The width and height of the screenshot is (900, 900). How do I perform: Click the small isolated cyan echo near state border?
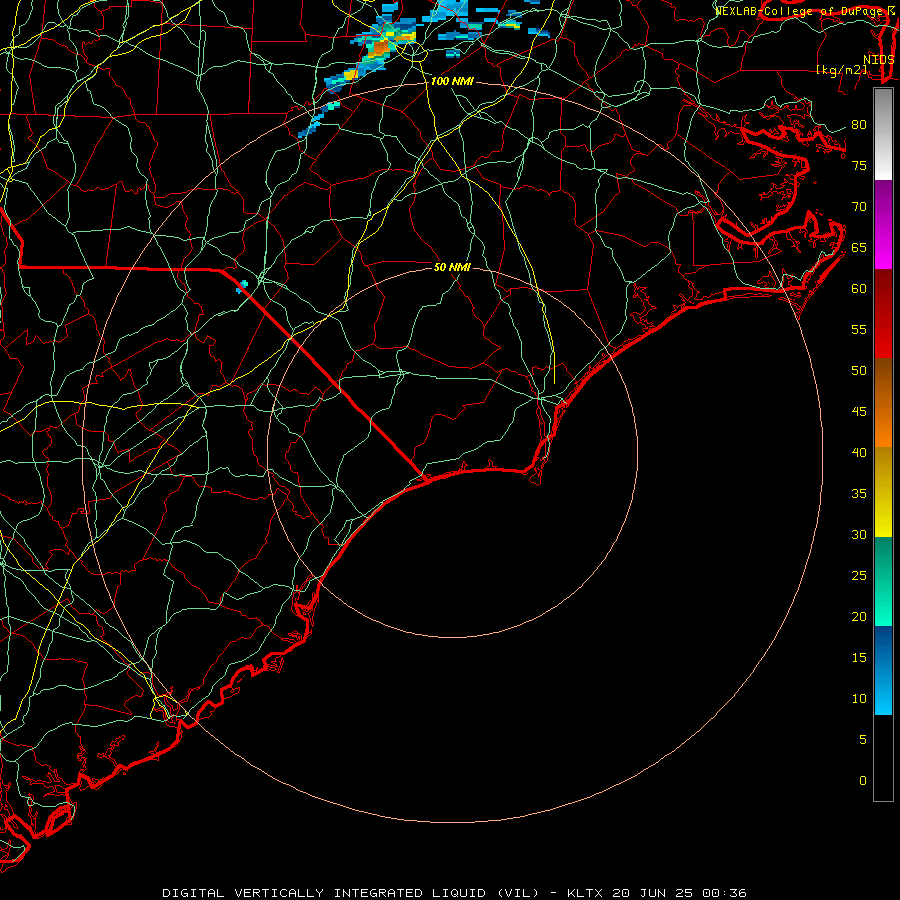242,286
